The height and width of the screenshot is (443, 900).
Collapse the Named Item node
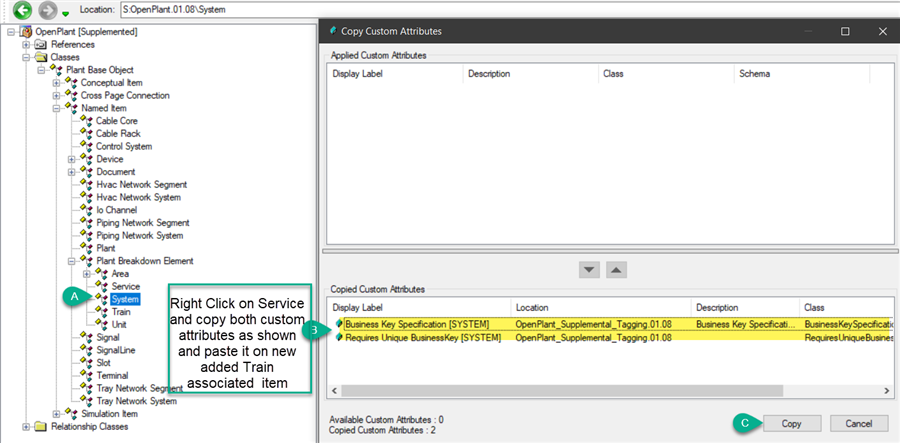click(56, 108)
